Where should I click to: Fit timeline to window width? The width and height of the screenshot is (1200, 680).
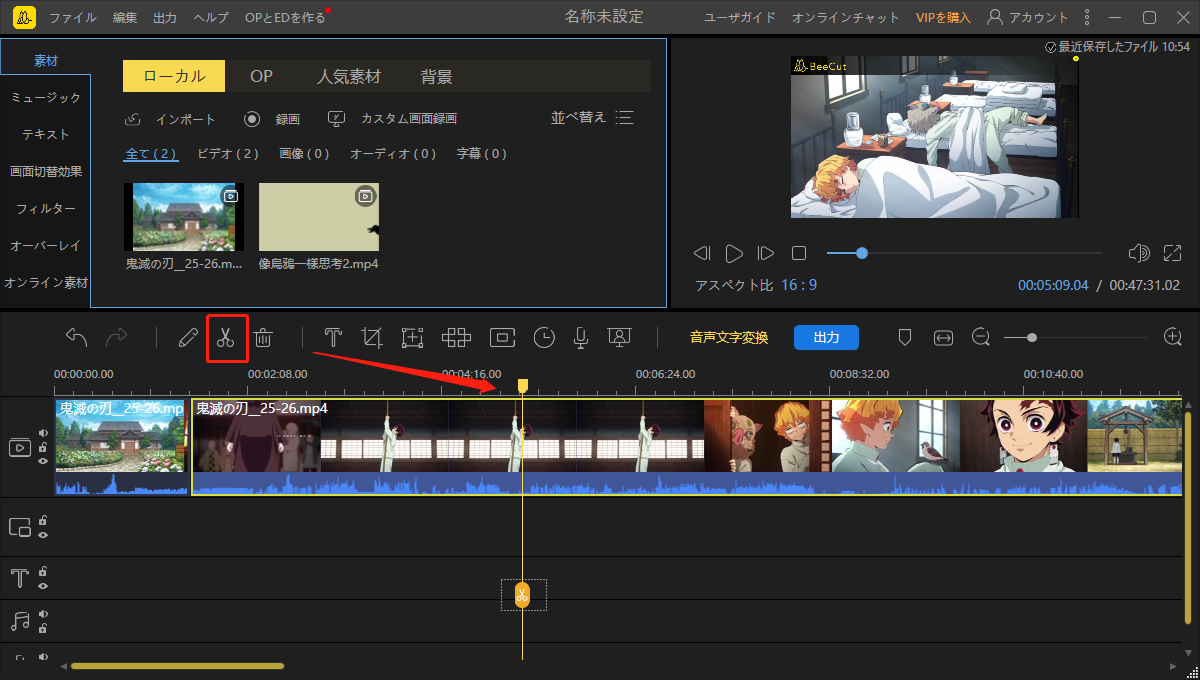coord(943,338)
